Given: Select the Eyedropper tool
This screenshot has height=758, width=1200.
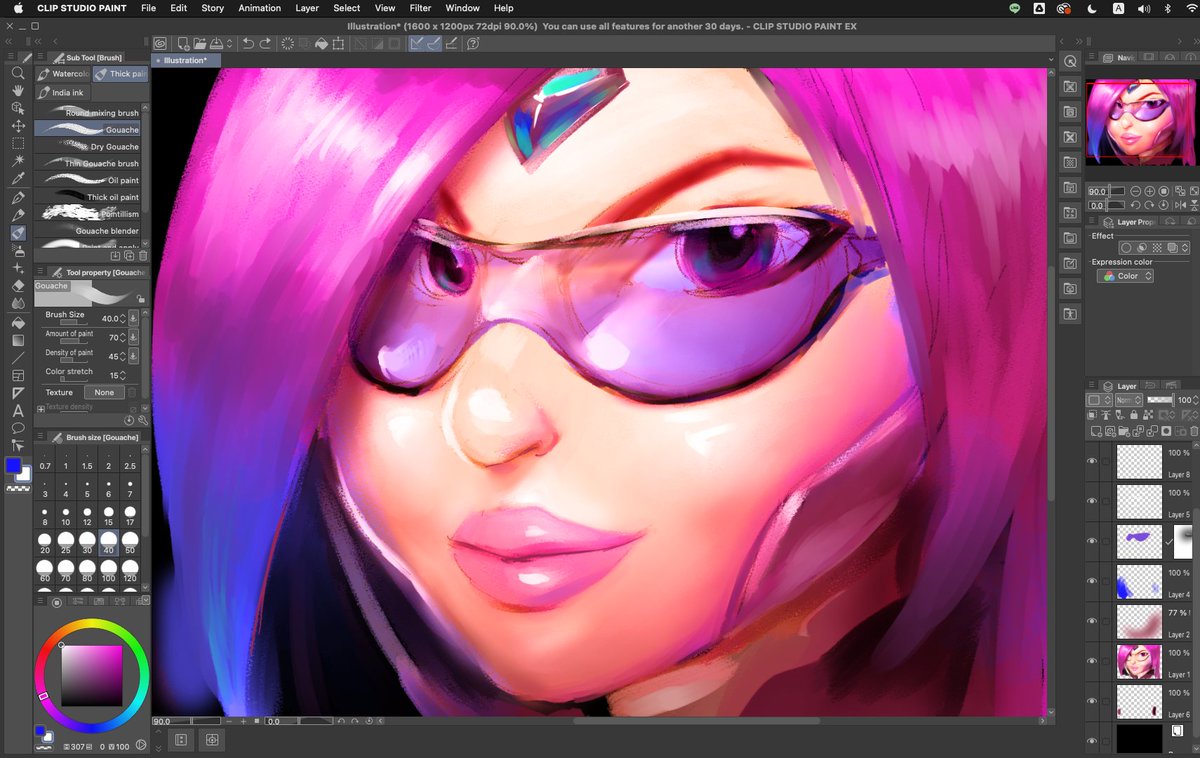Looking at the screenshot, I should (17, 178).
